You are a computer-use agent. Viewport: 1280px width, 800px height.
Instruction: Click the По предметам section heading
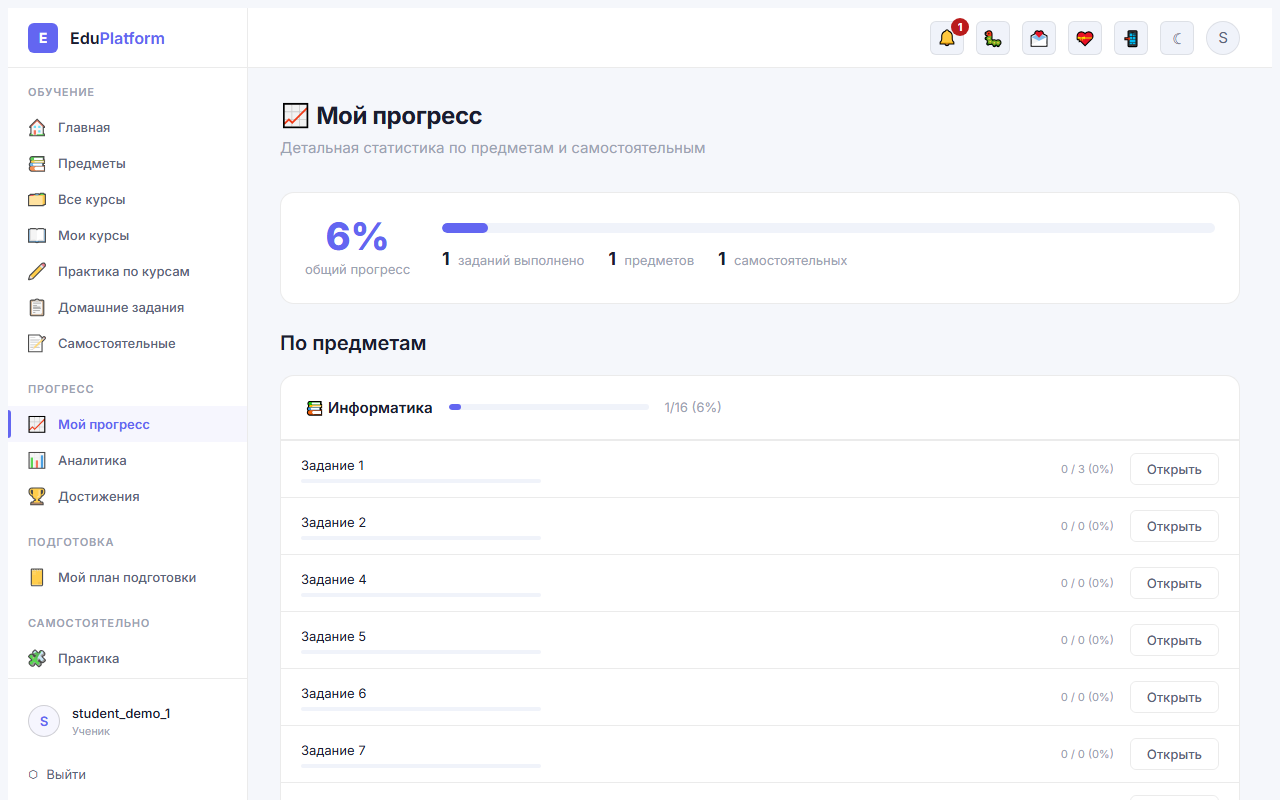[353, 343]
